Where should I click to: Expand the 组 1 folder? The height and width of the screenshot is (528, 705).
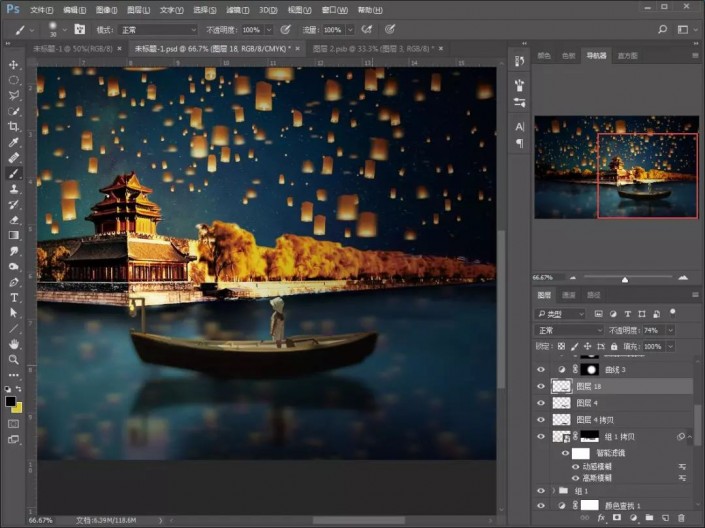click(x=553, y=491)
